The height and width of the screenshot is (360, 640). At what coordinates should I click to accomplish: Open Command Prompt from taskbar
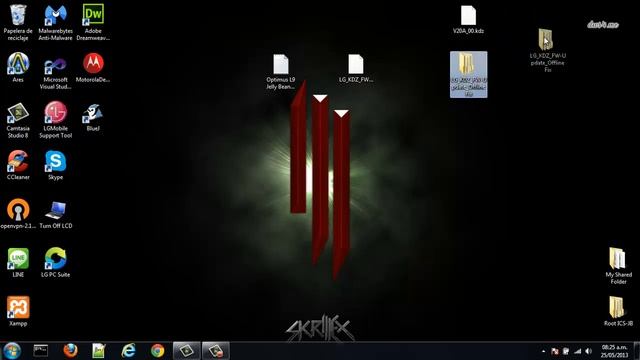41,351
